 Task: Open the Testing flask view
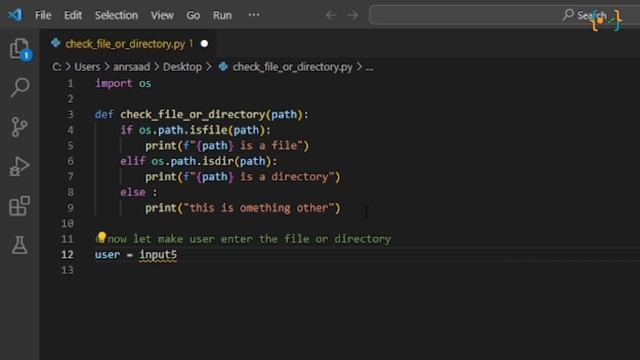(19, 245)
